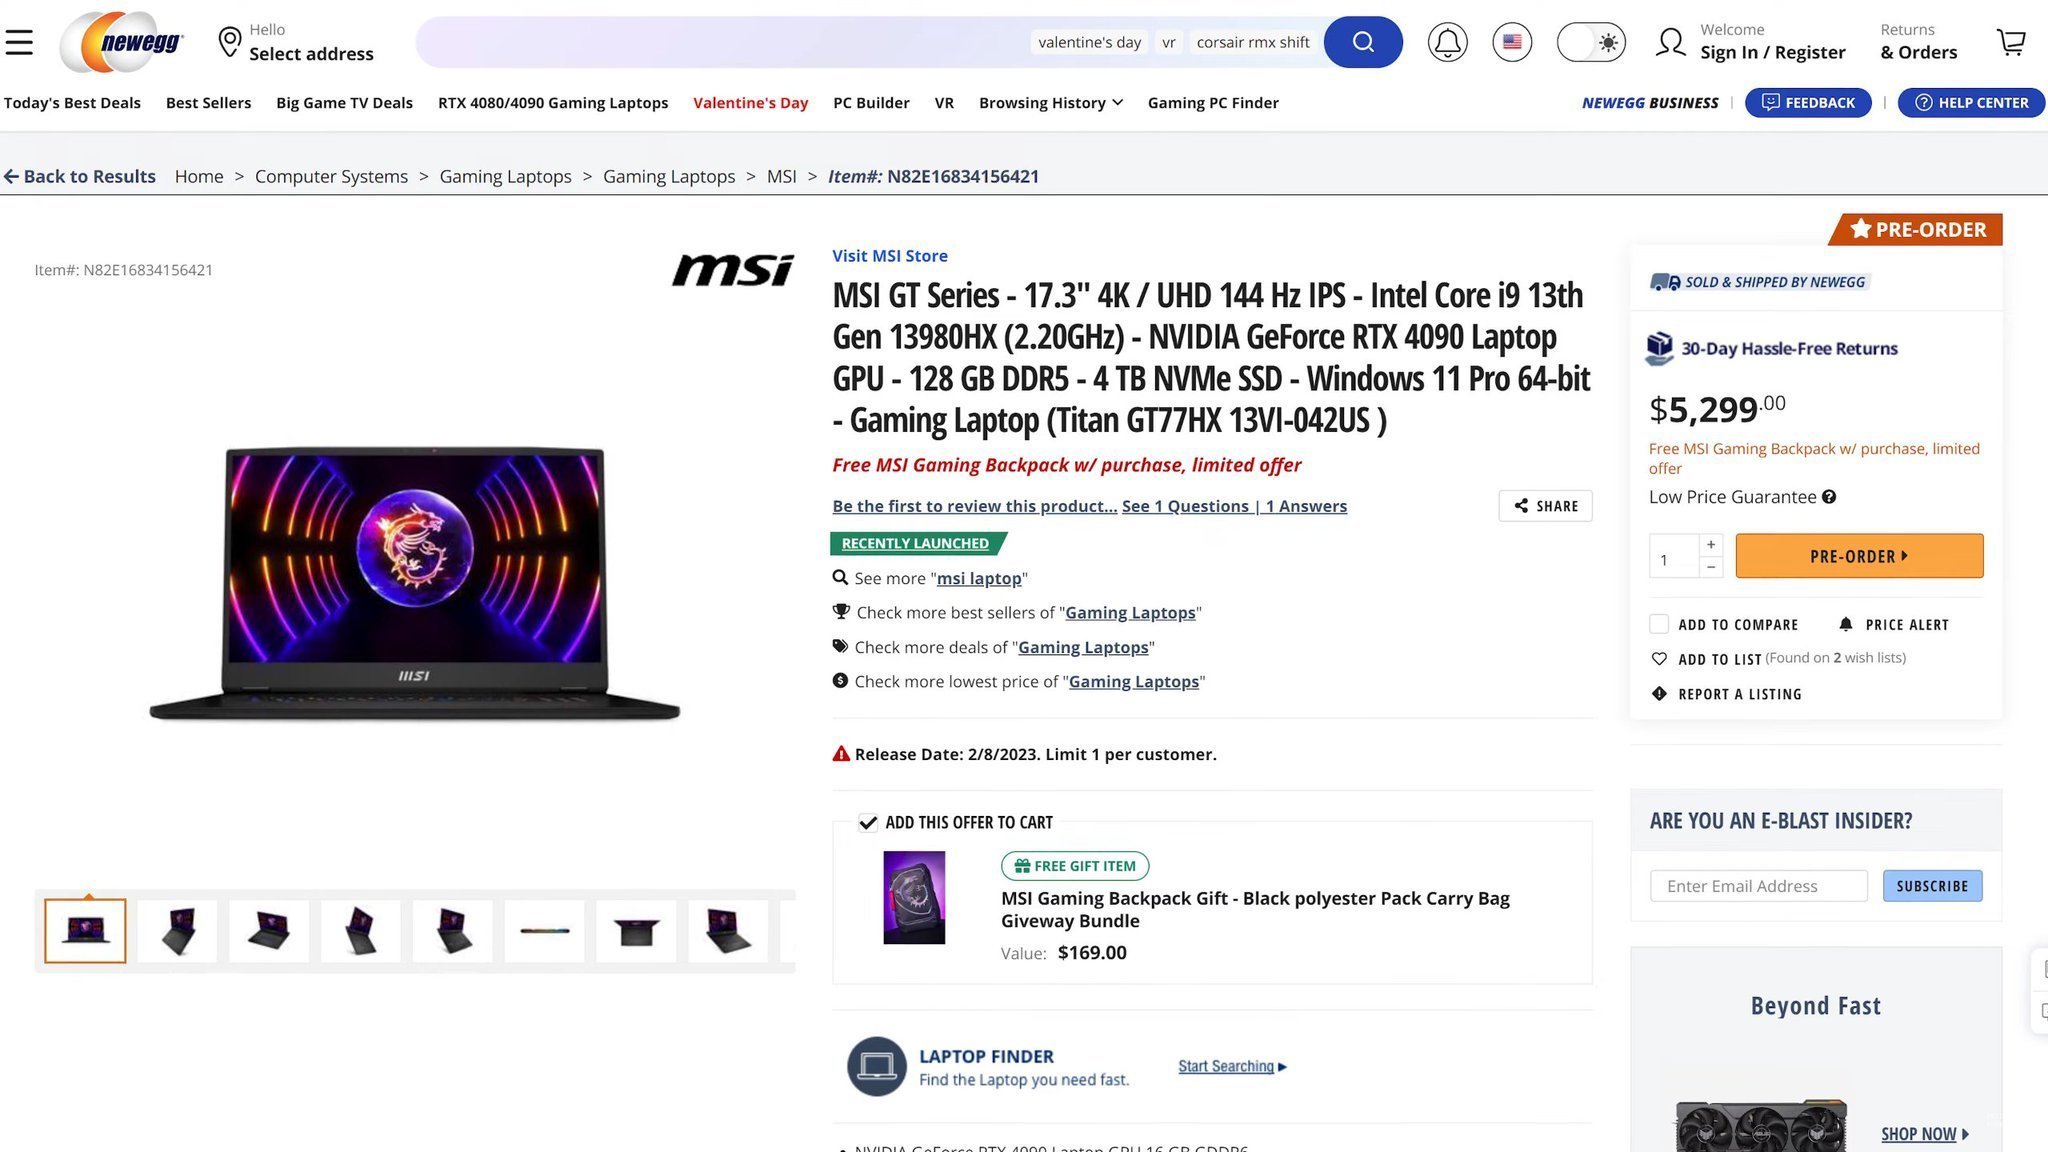Open the shopping cart icon

[x=2011, y=42]
